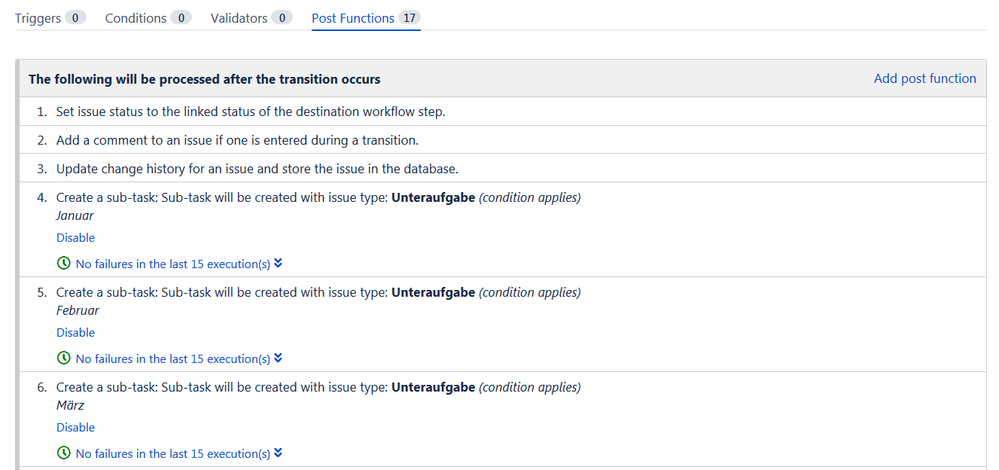Click the Triggers count badge 0
Viewport: 999px width, 470px height.
click(x=75, y=18)
